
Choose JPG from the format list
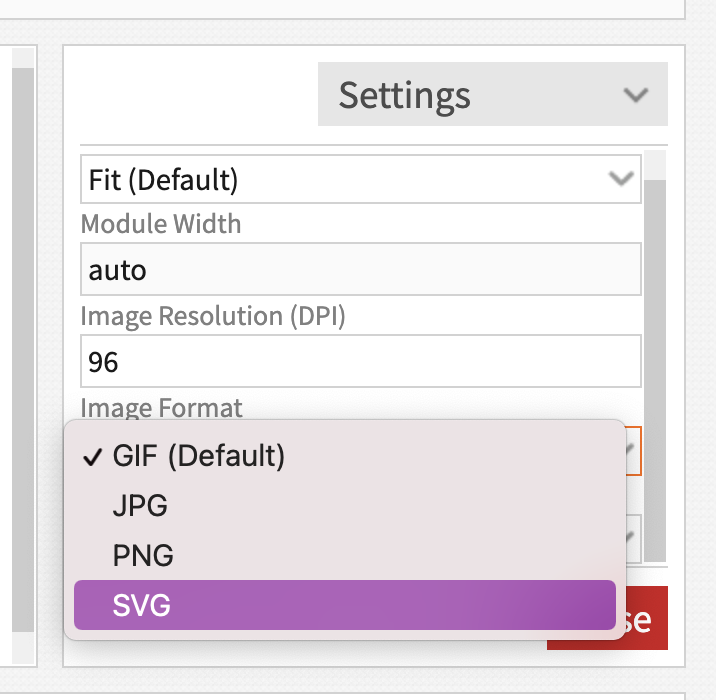(141, 506)
